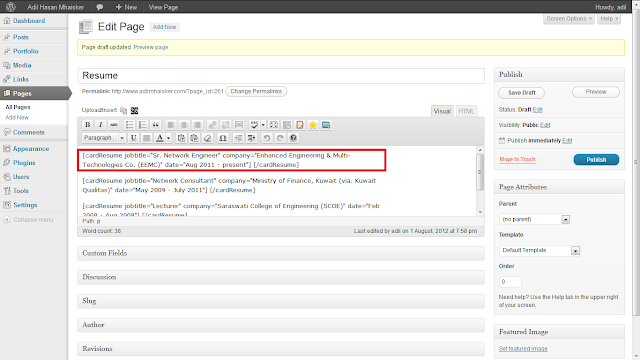
Task: Switch to the HTML editor tab
Action: pyautogui.click(x=466, y=111)
